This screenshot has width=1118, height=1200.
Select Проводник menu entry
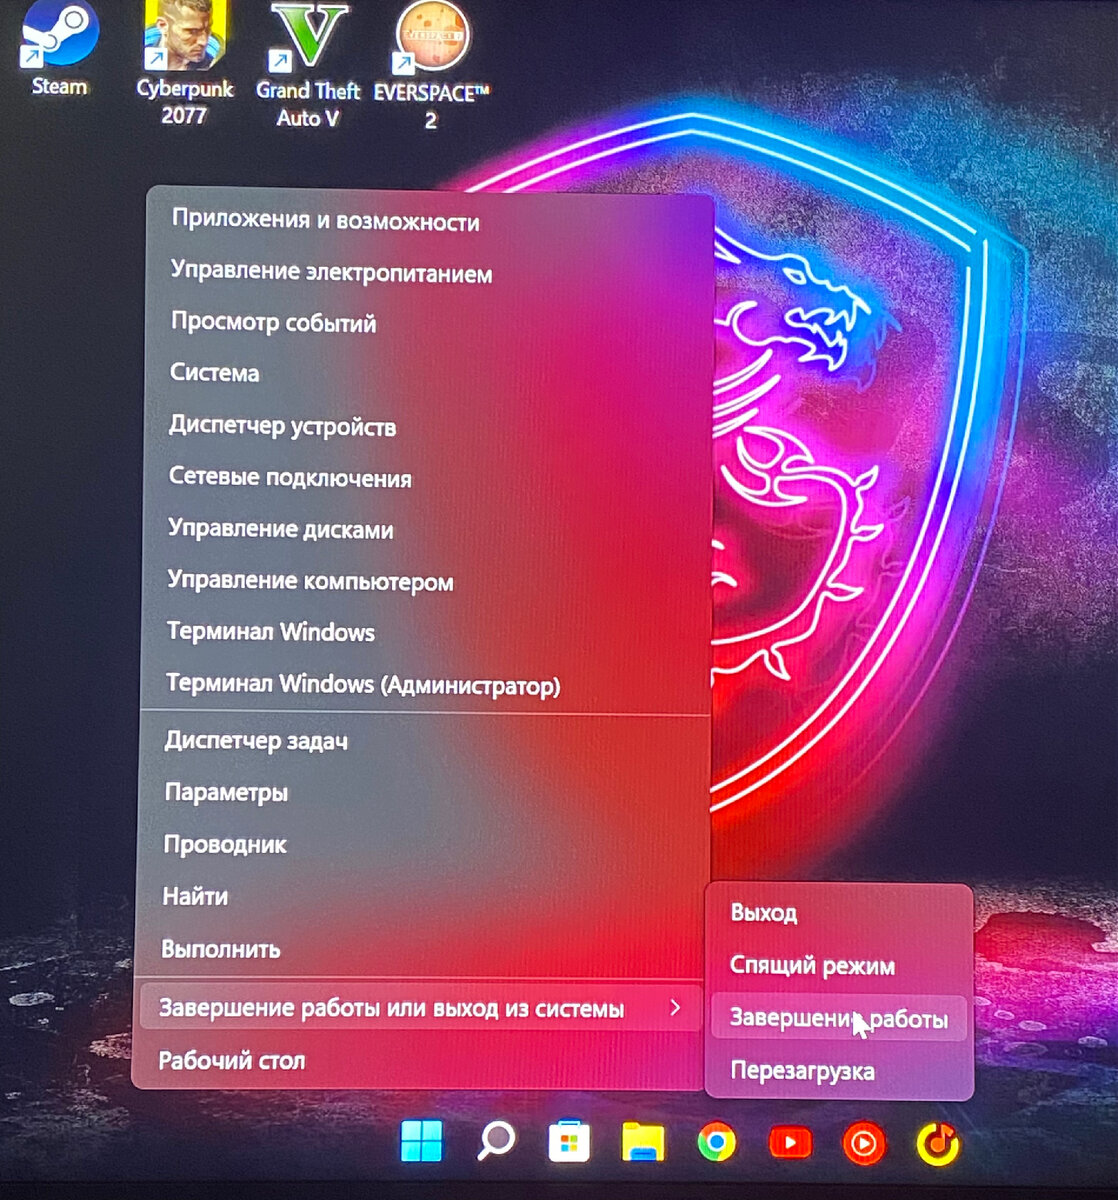click(x=424, y=845)
